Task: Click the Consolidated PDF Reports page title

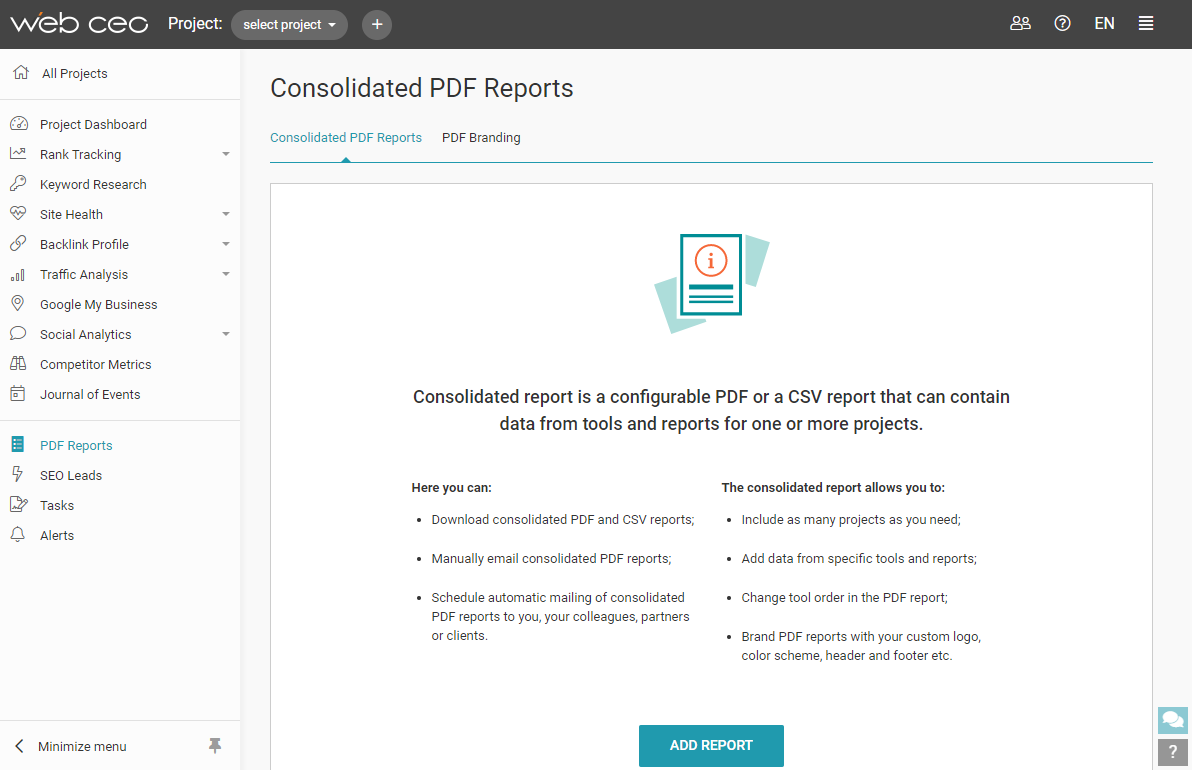Action: pos(422,88)
